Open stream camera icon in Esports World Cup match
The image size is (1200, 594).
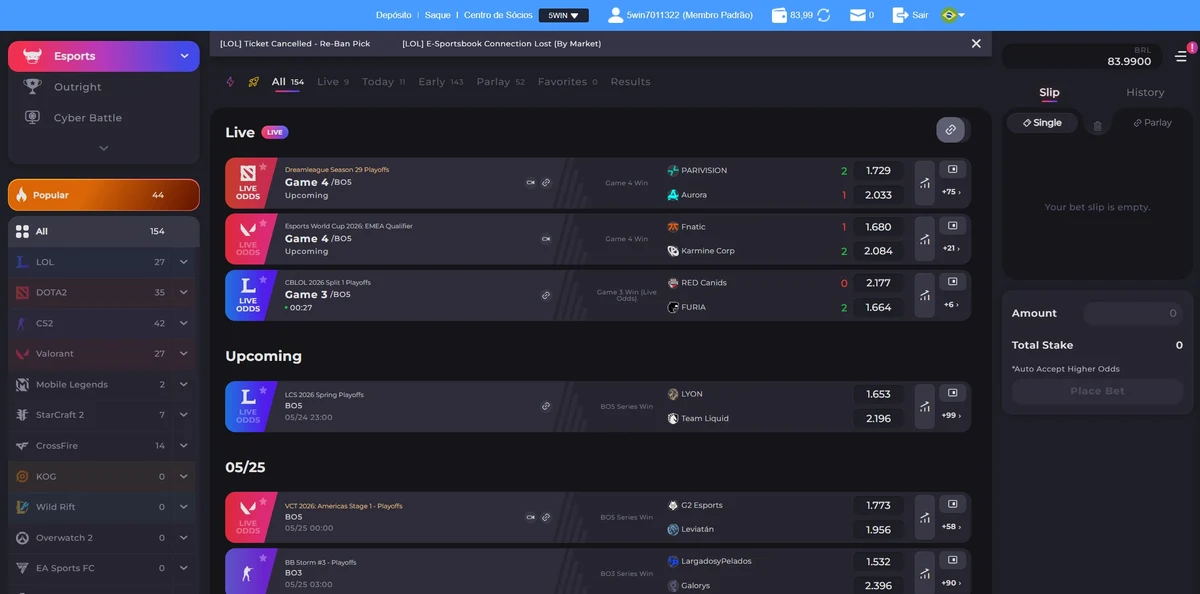[x=546, y=239]
